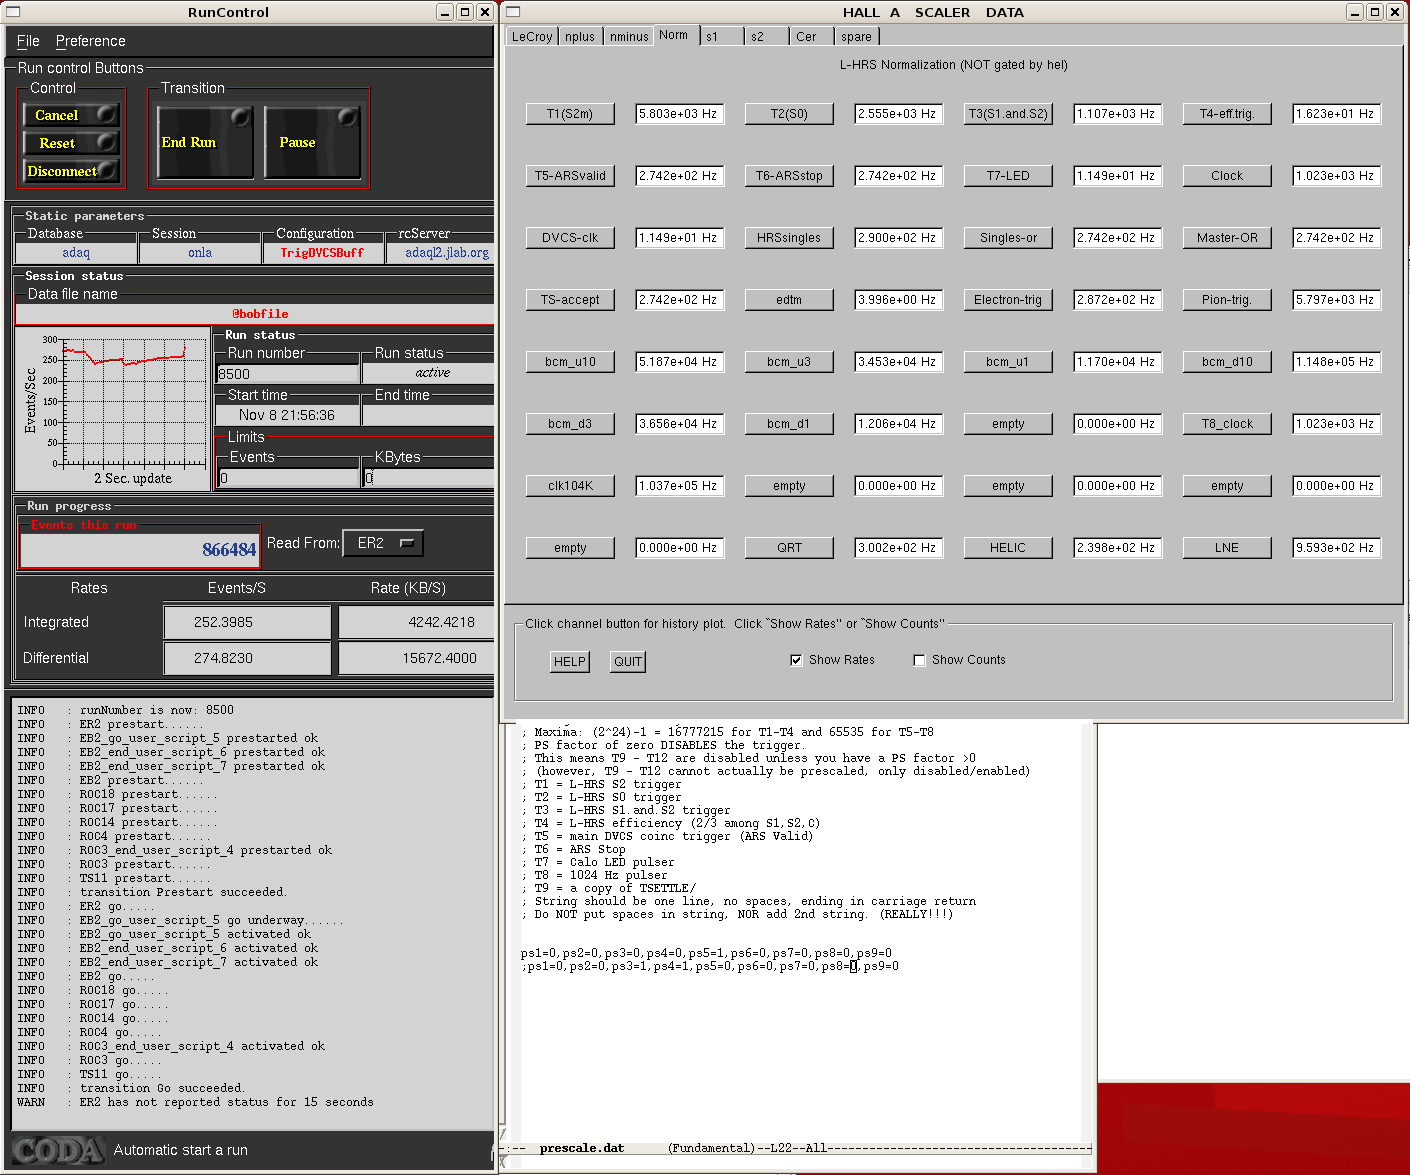Select the Norm tab
This screenshot has width=1410, height=1175.
(674, 35)
